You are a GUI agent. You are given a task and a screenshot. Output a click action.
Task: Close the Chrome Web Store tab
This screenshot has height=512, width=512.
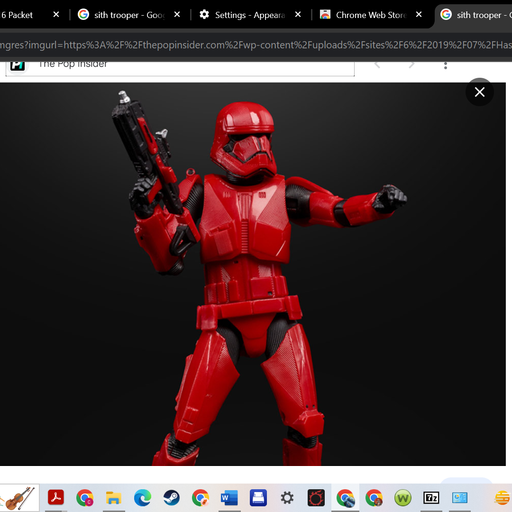coord(419,15)
